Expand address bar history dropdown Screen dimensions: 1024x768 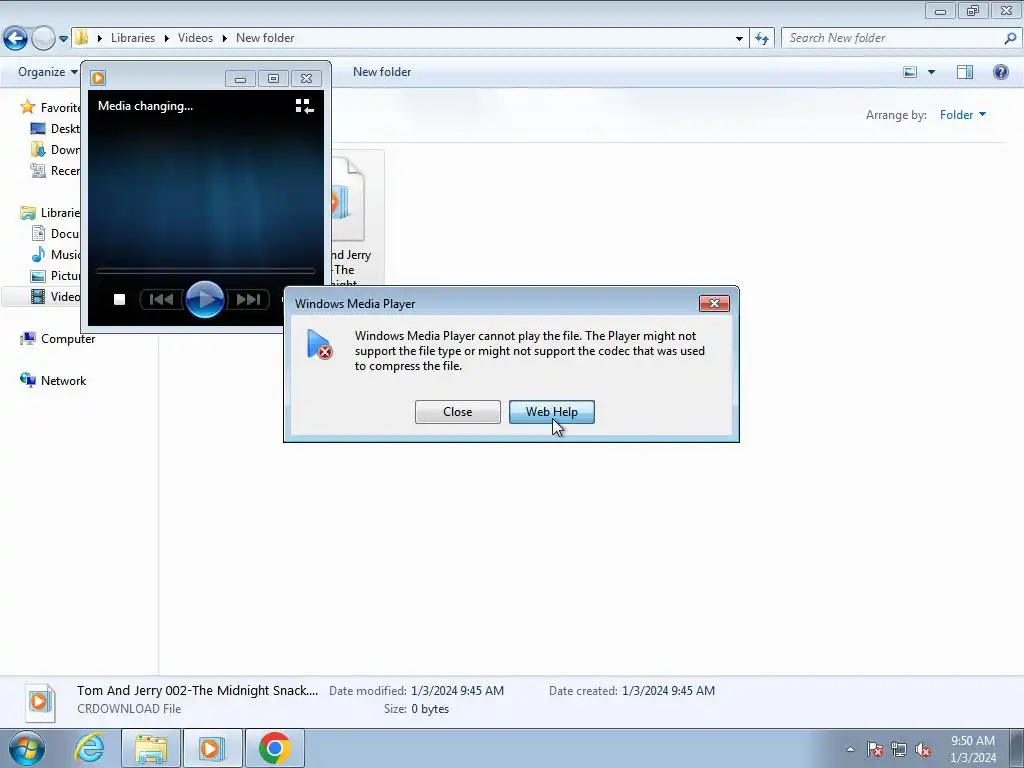pyautogui.click(x=739, y=39)
